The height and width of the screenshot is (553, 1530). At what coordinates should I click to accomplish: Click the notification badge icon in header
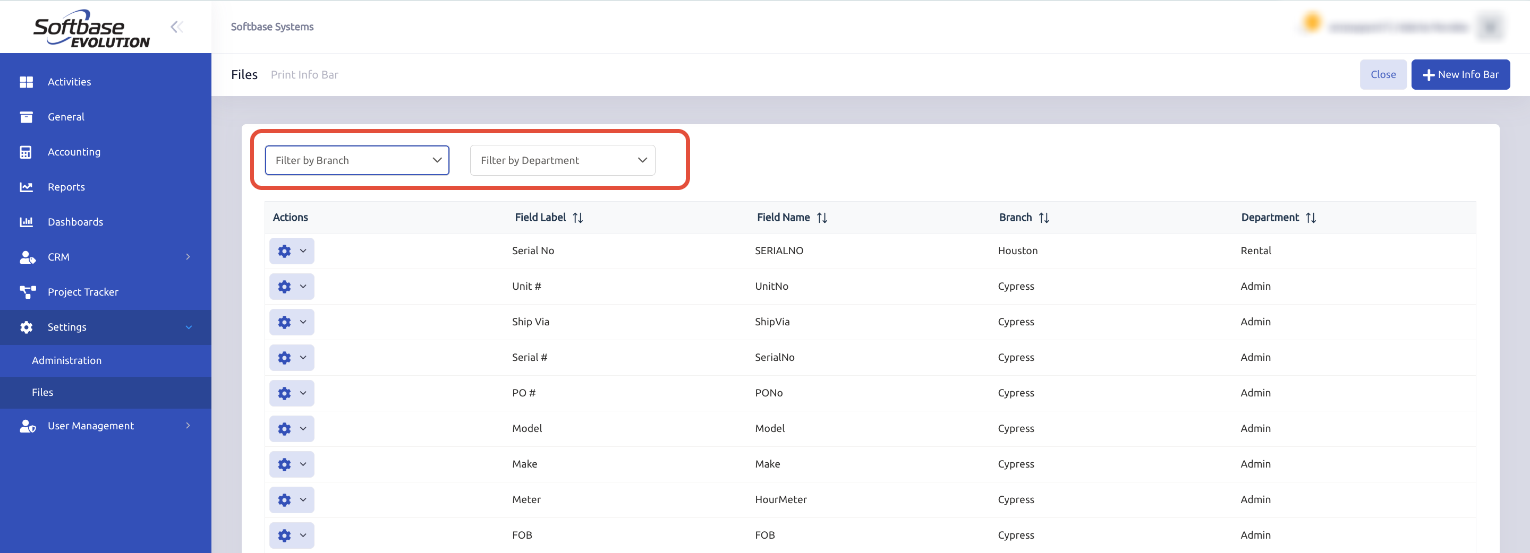click(x=1312, y=22)
